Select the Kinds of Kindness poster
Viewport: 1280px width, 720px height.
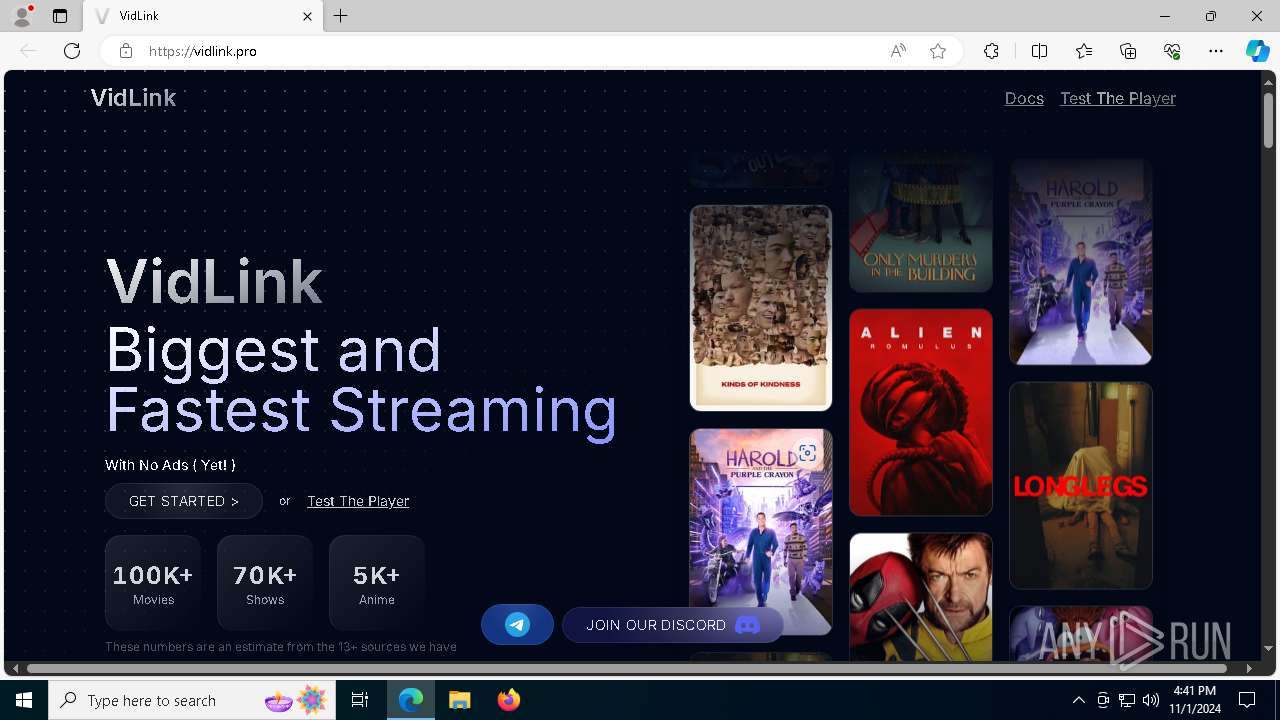[x=761, y=308]
